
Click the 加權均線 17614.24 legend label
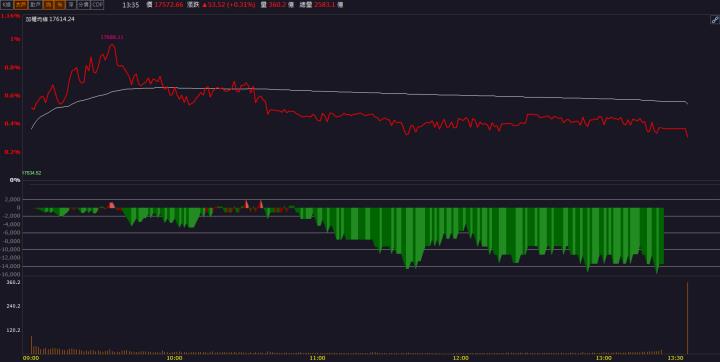click(50, 19)
